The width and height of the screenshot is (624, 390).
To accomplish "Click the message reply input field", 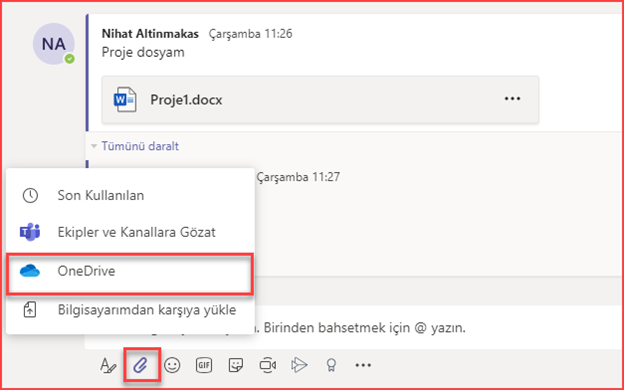I will point(354,329).
